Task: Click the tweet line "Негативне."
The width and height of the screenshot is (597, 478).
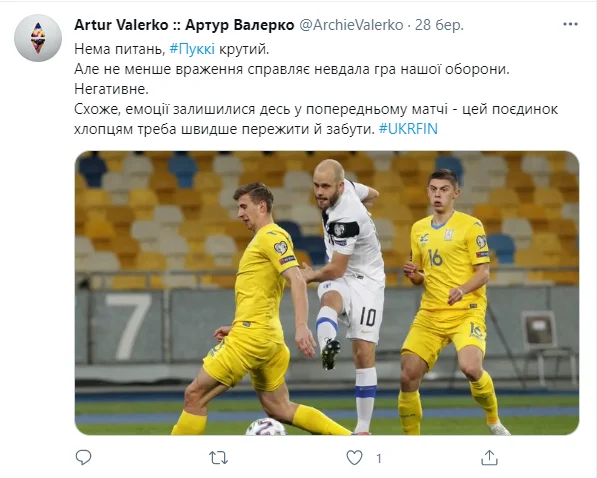Action: (x=111, y=89)
